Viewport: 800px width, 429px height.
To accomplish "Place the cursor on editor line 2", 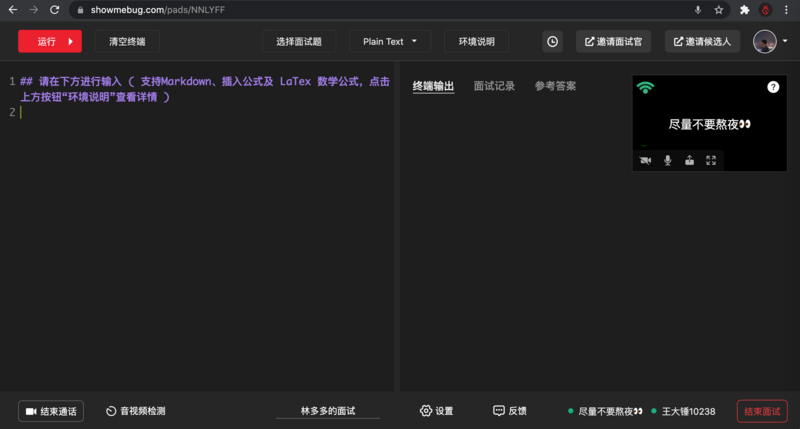I will tap(204, 112).
